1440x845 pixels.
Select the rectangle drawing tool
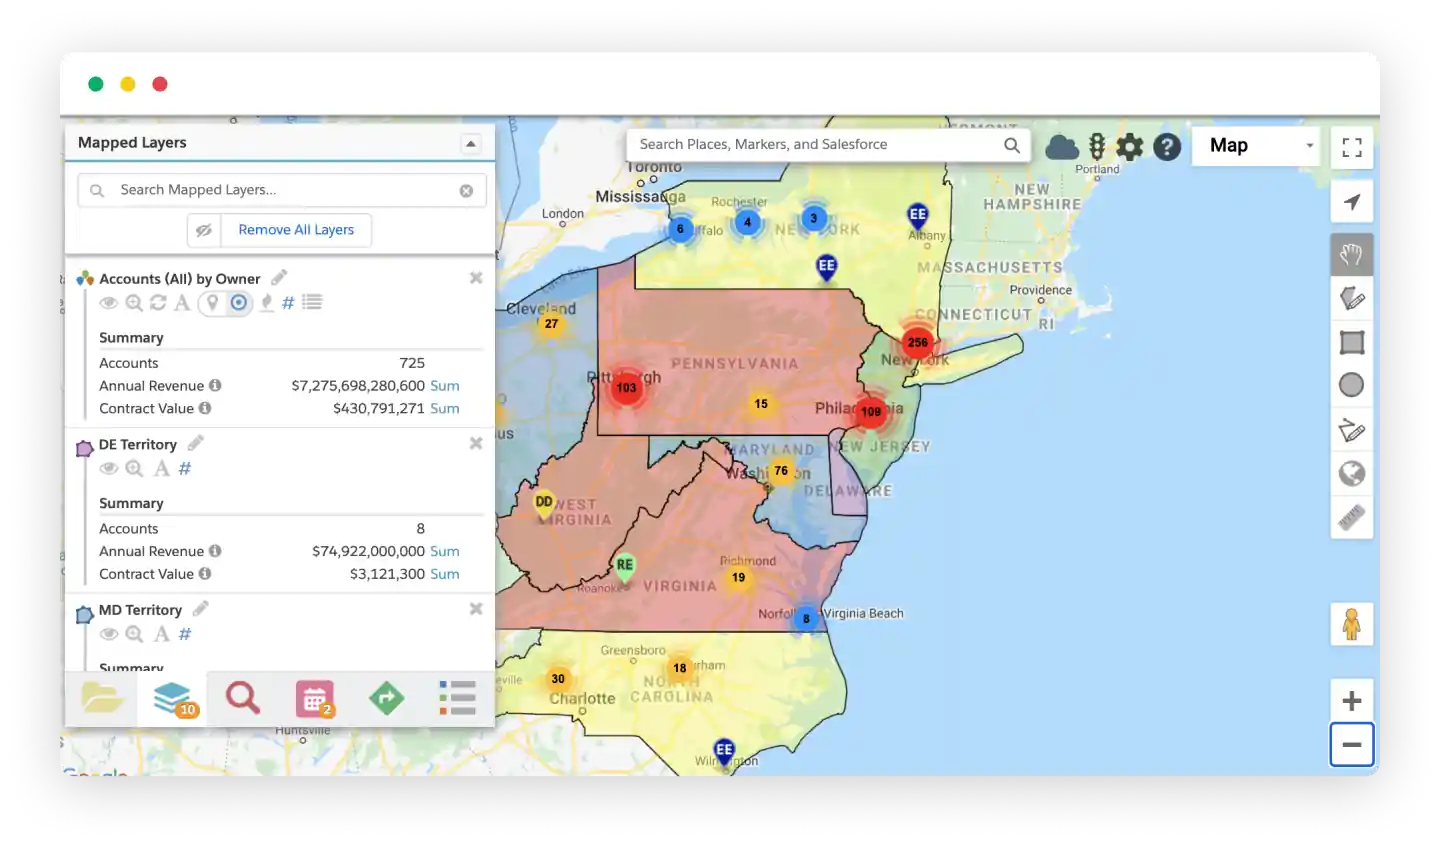click(x=1351, y=342)
